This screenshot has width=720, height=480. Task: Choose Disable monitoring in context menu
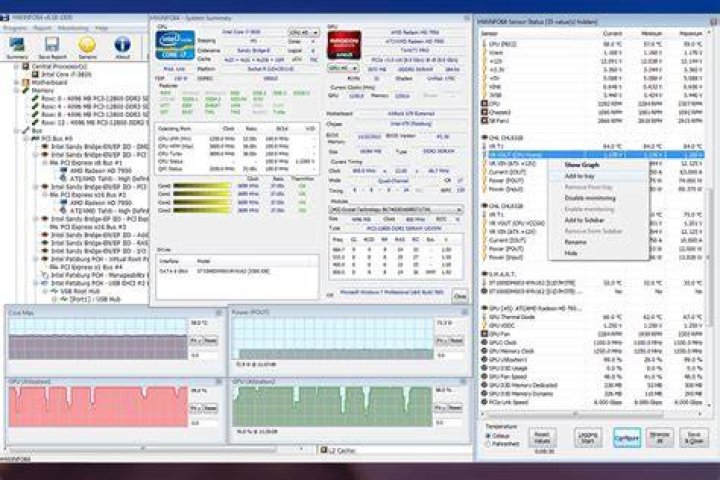click(598, 198)
